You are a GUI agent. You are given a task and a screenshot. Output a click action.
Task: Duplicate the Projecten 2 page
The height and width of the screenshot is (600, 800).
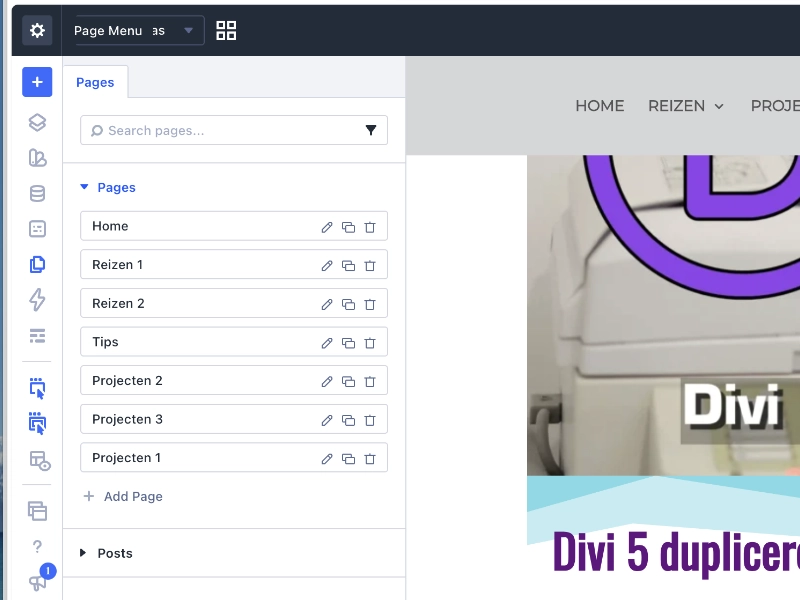point(348,381)
